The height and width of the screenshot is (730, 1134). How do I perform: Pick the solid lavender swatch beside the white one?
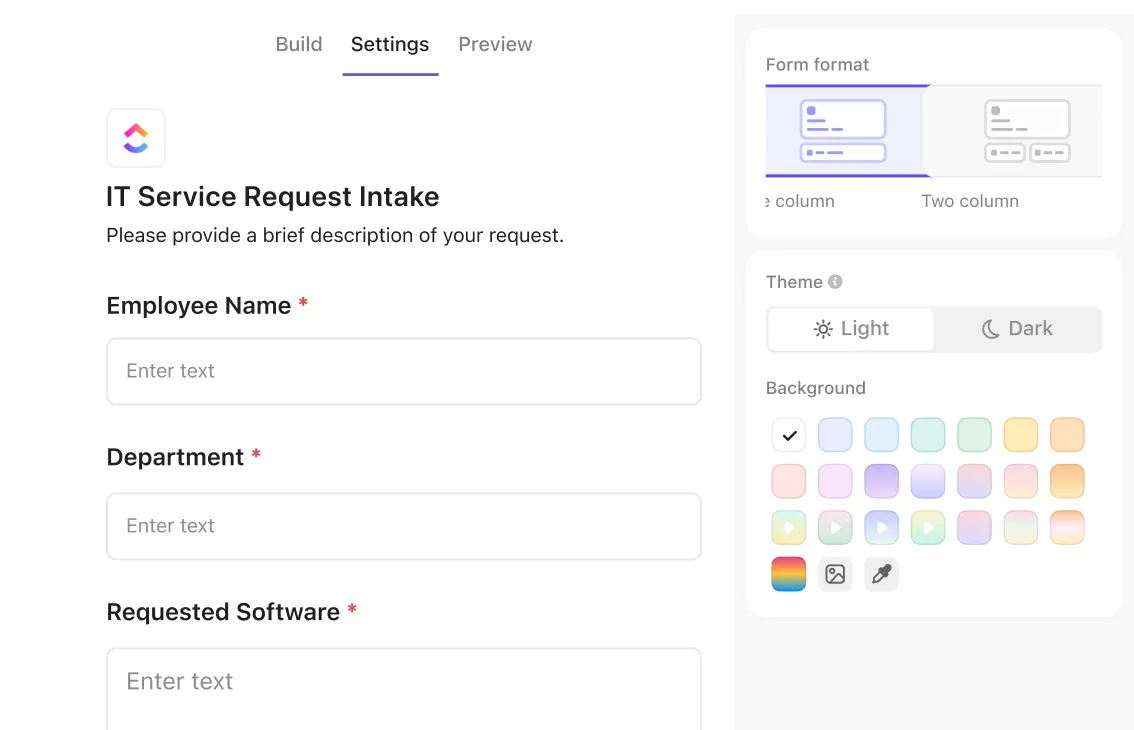tap(835, 436)
